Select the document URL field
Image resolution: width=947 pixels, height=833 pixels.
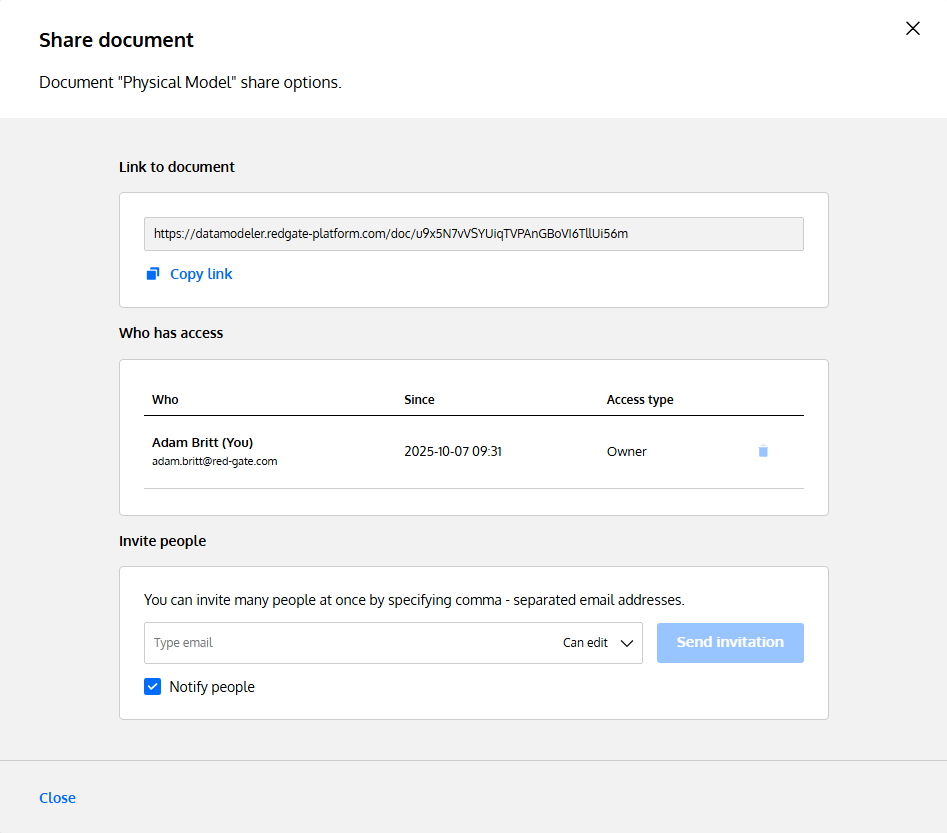point(473,234)
